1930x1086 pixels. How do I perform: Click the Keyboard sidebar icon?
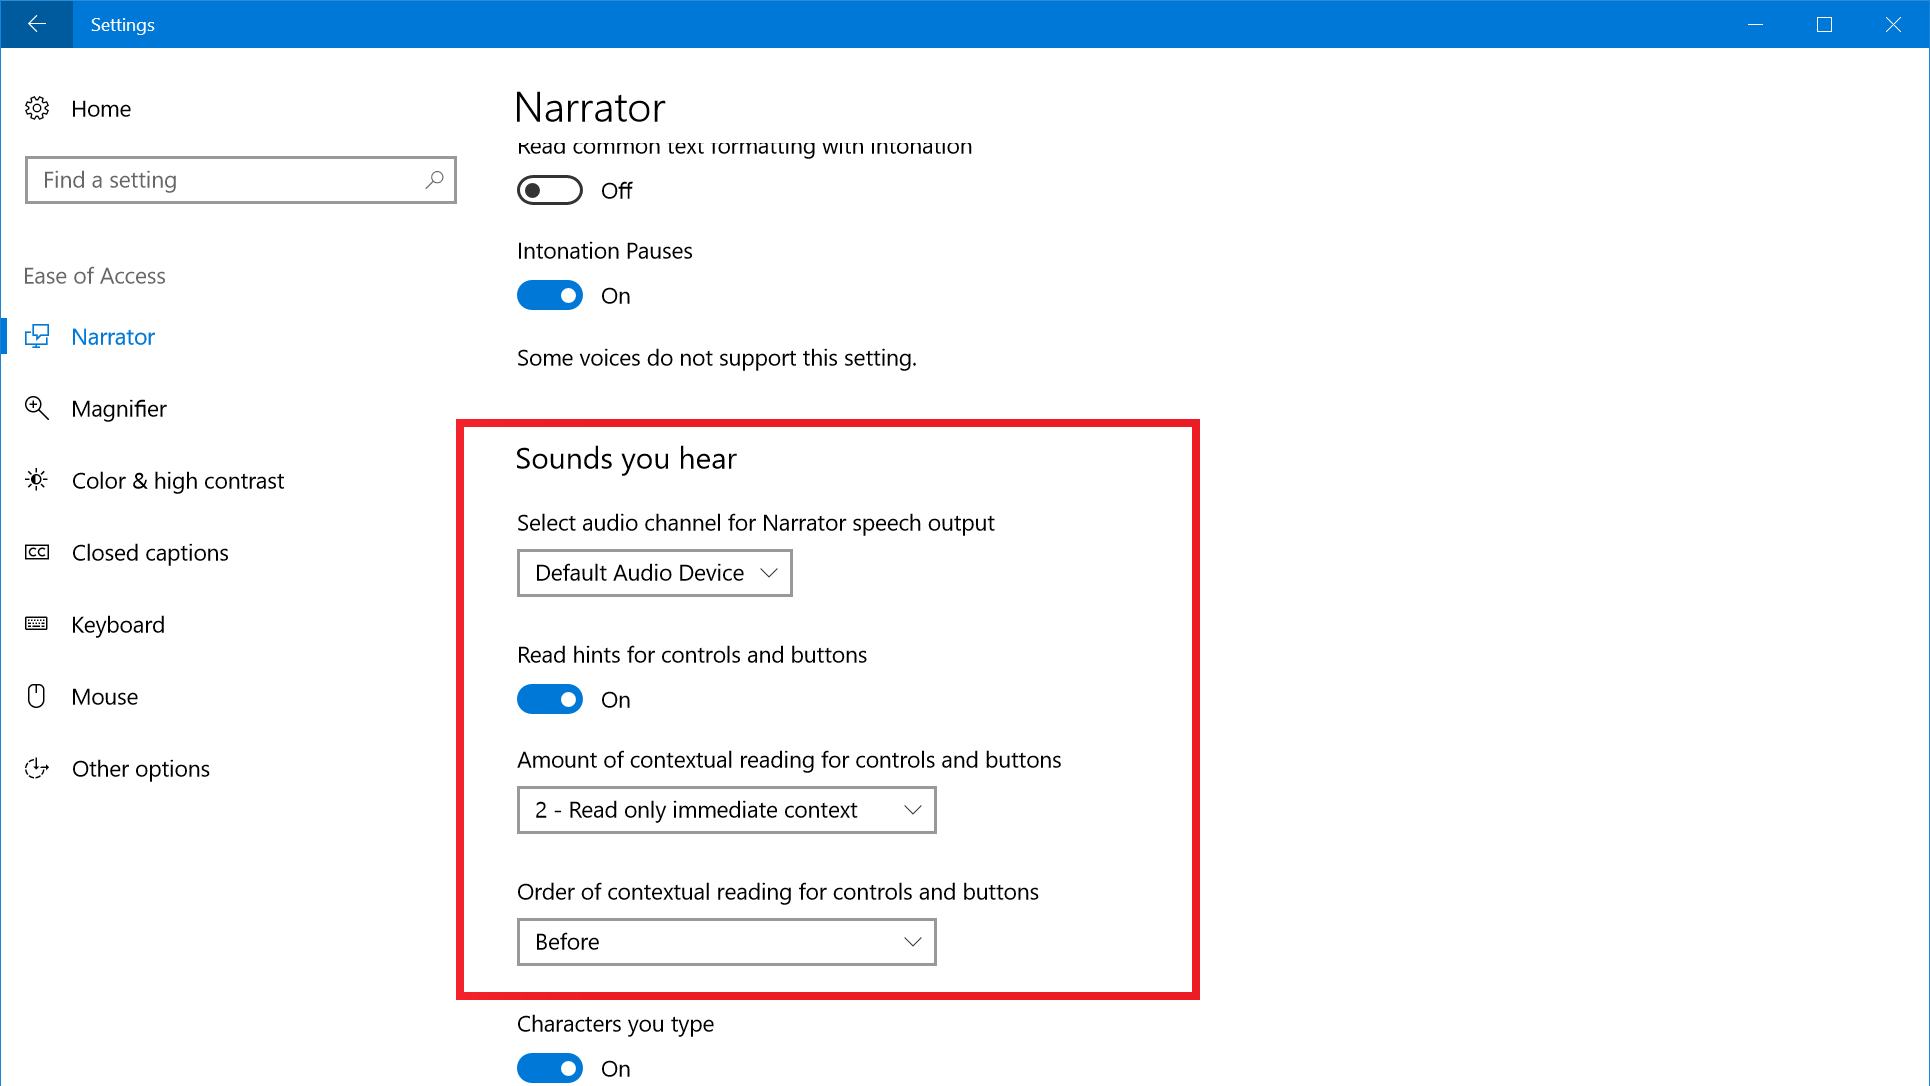[x=37, y=624]
